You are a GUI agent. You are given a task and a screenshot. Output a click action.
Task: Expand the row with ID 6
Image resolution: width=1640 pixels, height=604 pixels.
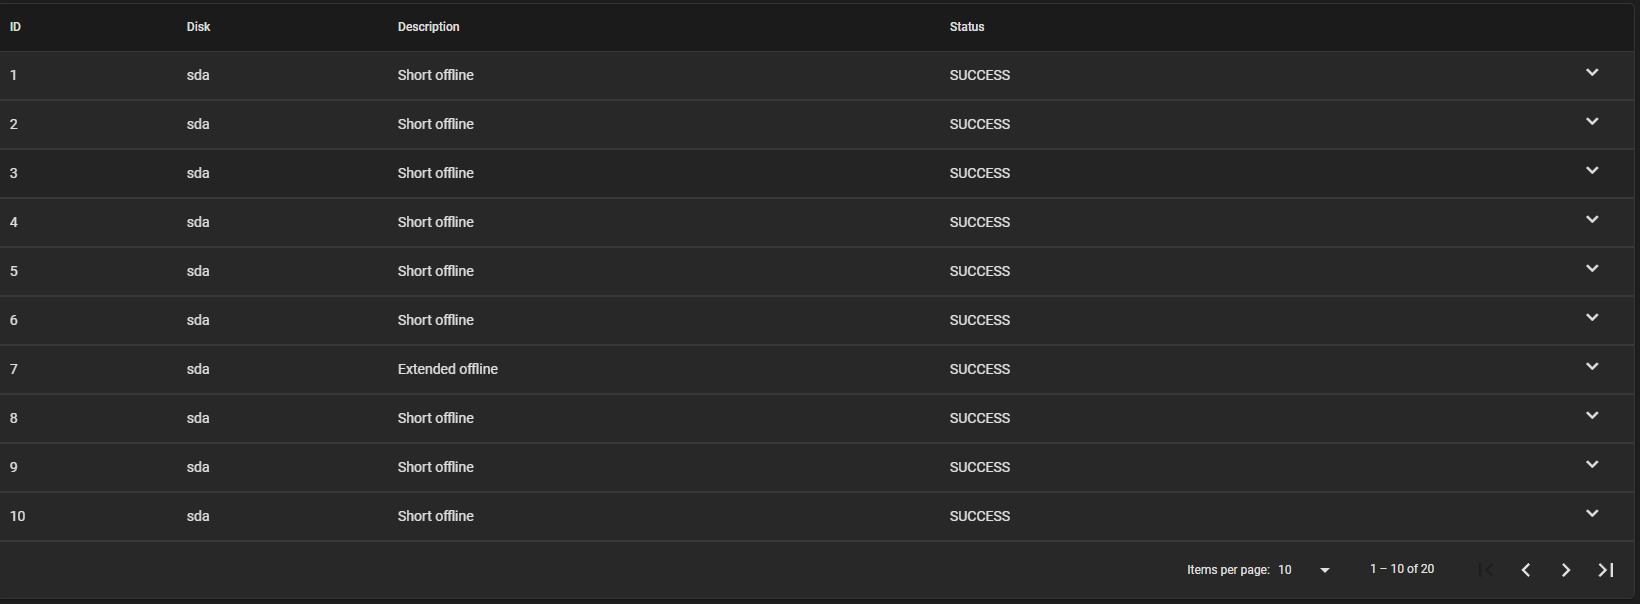pos(1592,318)
